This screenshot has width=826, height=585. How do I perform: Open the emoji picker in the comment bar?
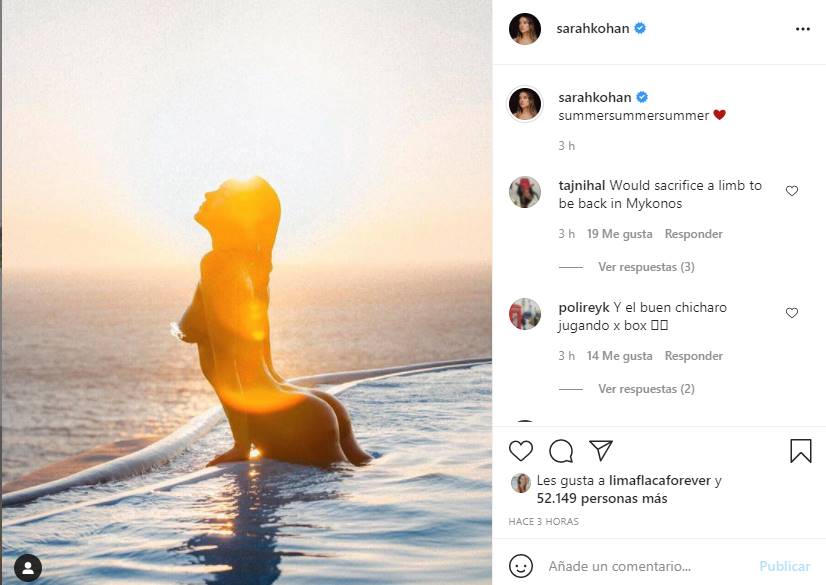(x=519, y=565)
